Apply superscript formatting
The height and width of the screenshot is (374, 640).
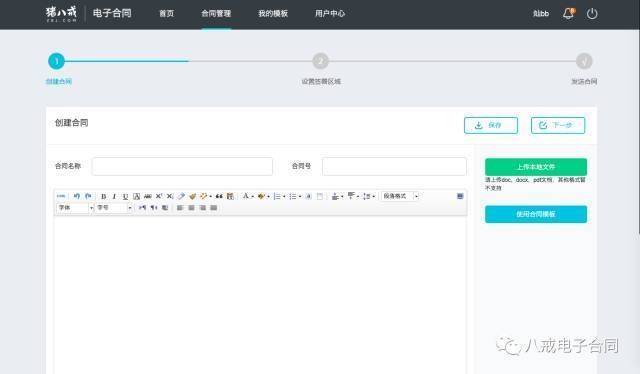[159, 196]
